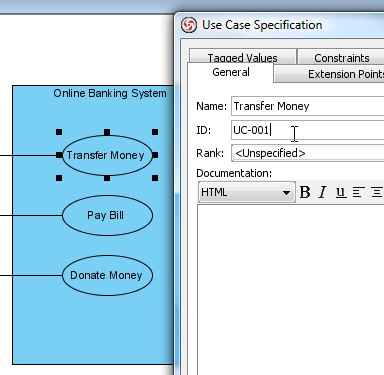Apply left alignment in Documentation toolbar
Screen dimensions: 384x375
358,192
